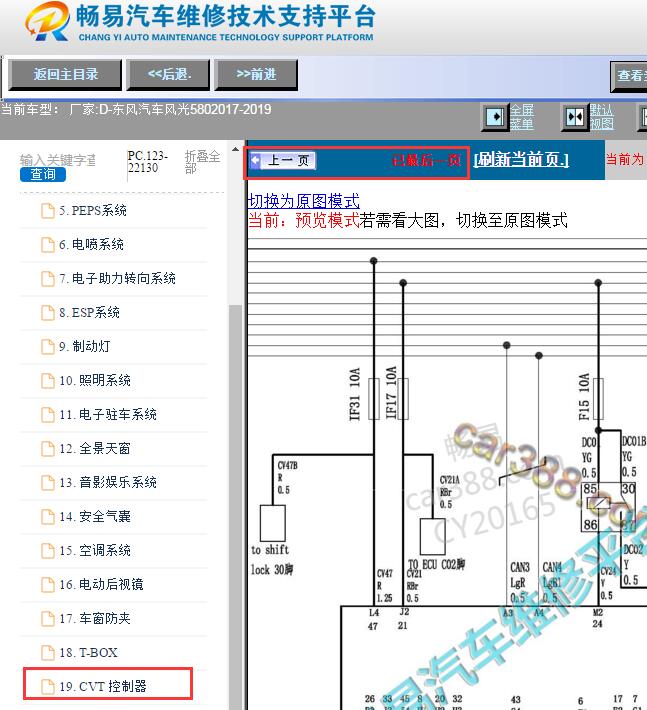Click the blue left-arrow icon of 上一页
Viewport: 647px width, 710px height.
tap(256, 160)
